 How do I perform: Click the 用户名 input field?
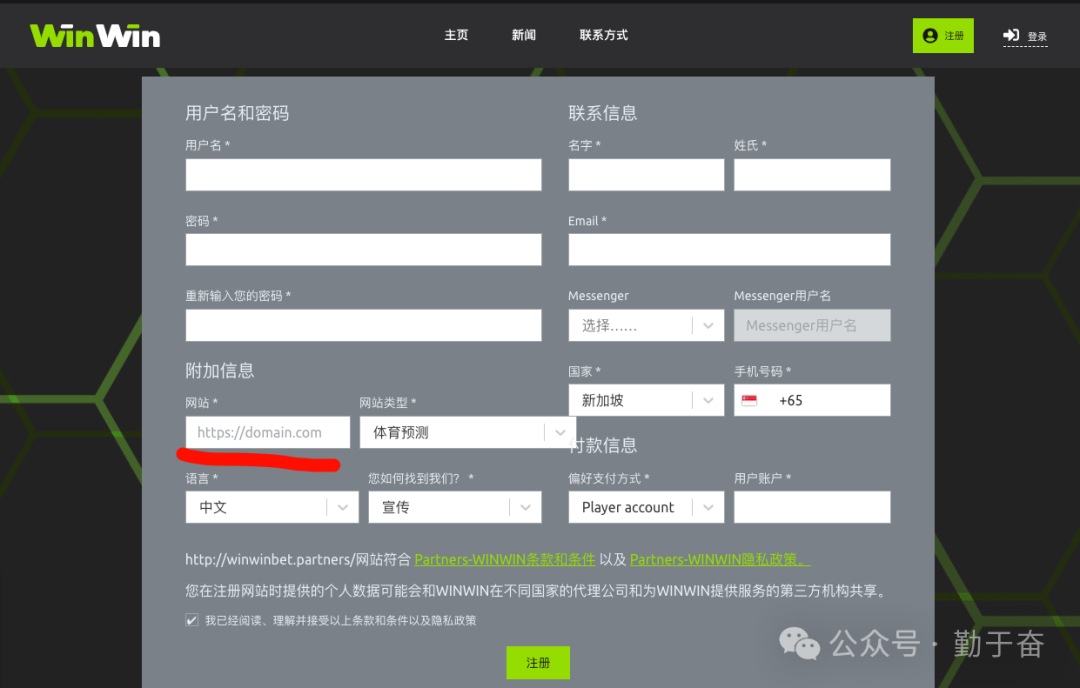pyautogui.click(x=363, y=174)
